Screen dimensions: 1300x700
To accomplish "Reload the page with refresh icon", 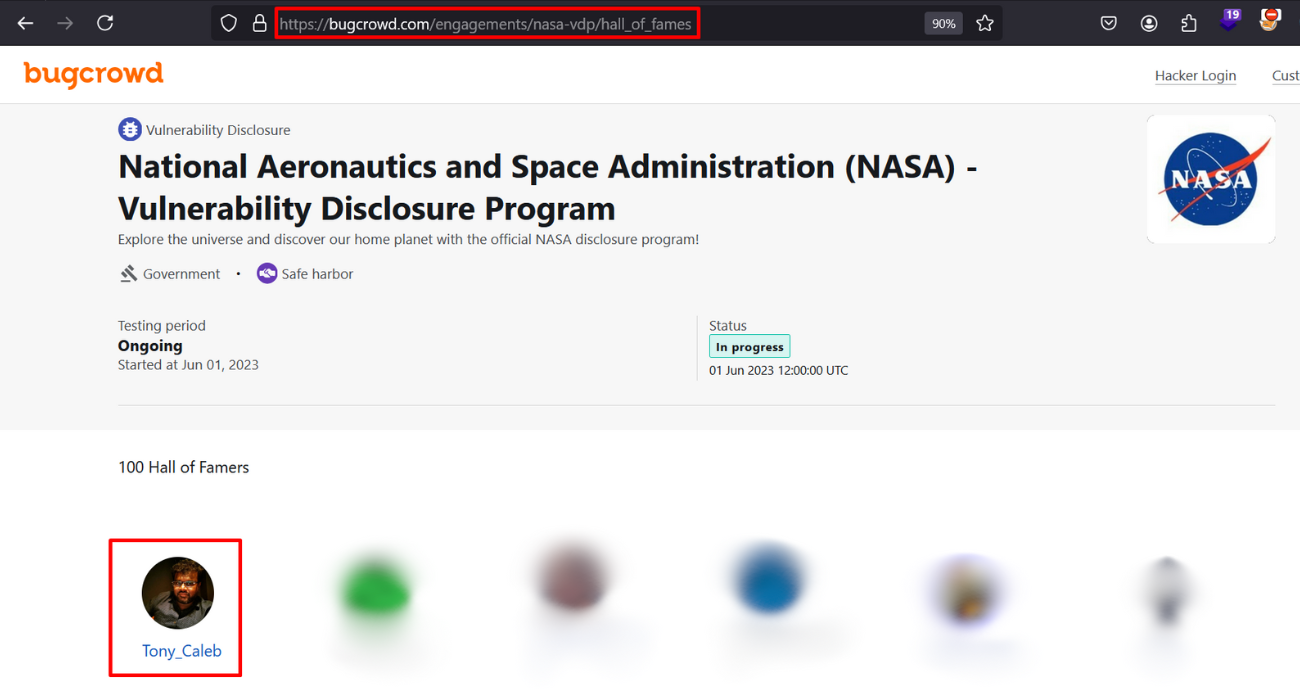I will click(105, 23).
